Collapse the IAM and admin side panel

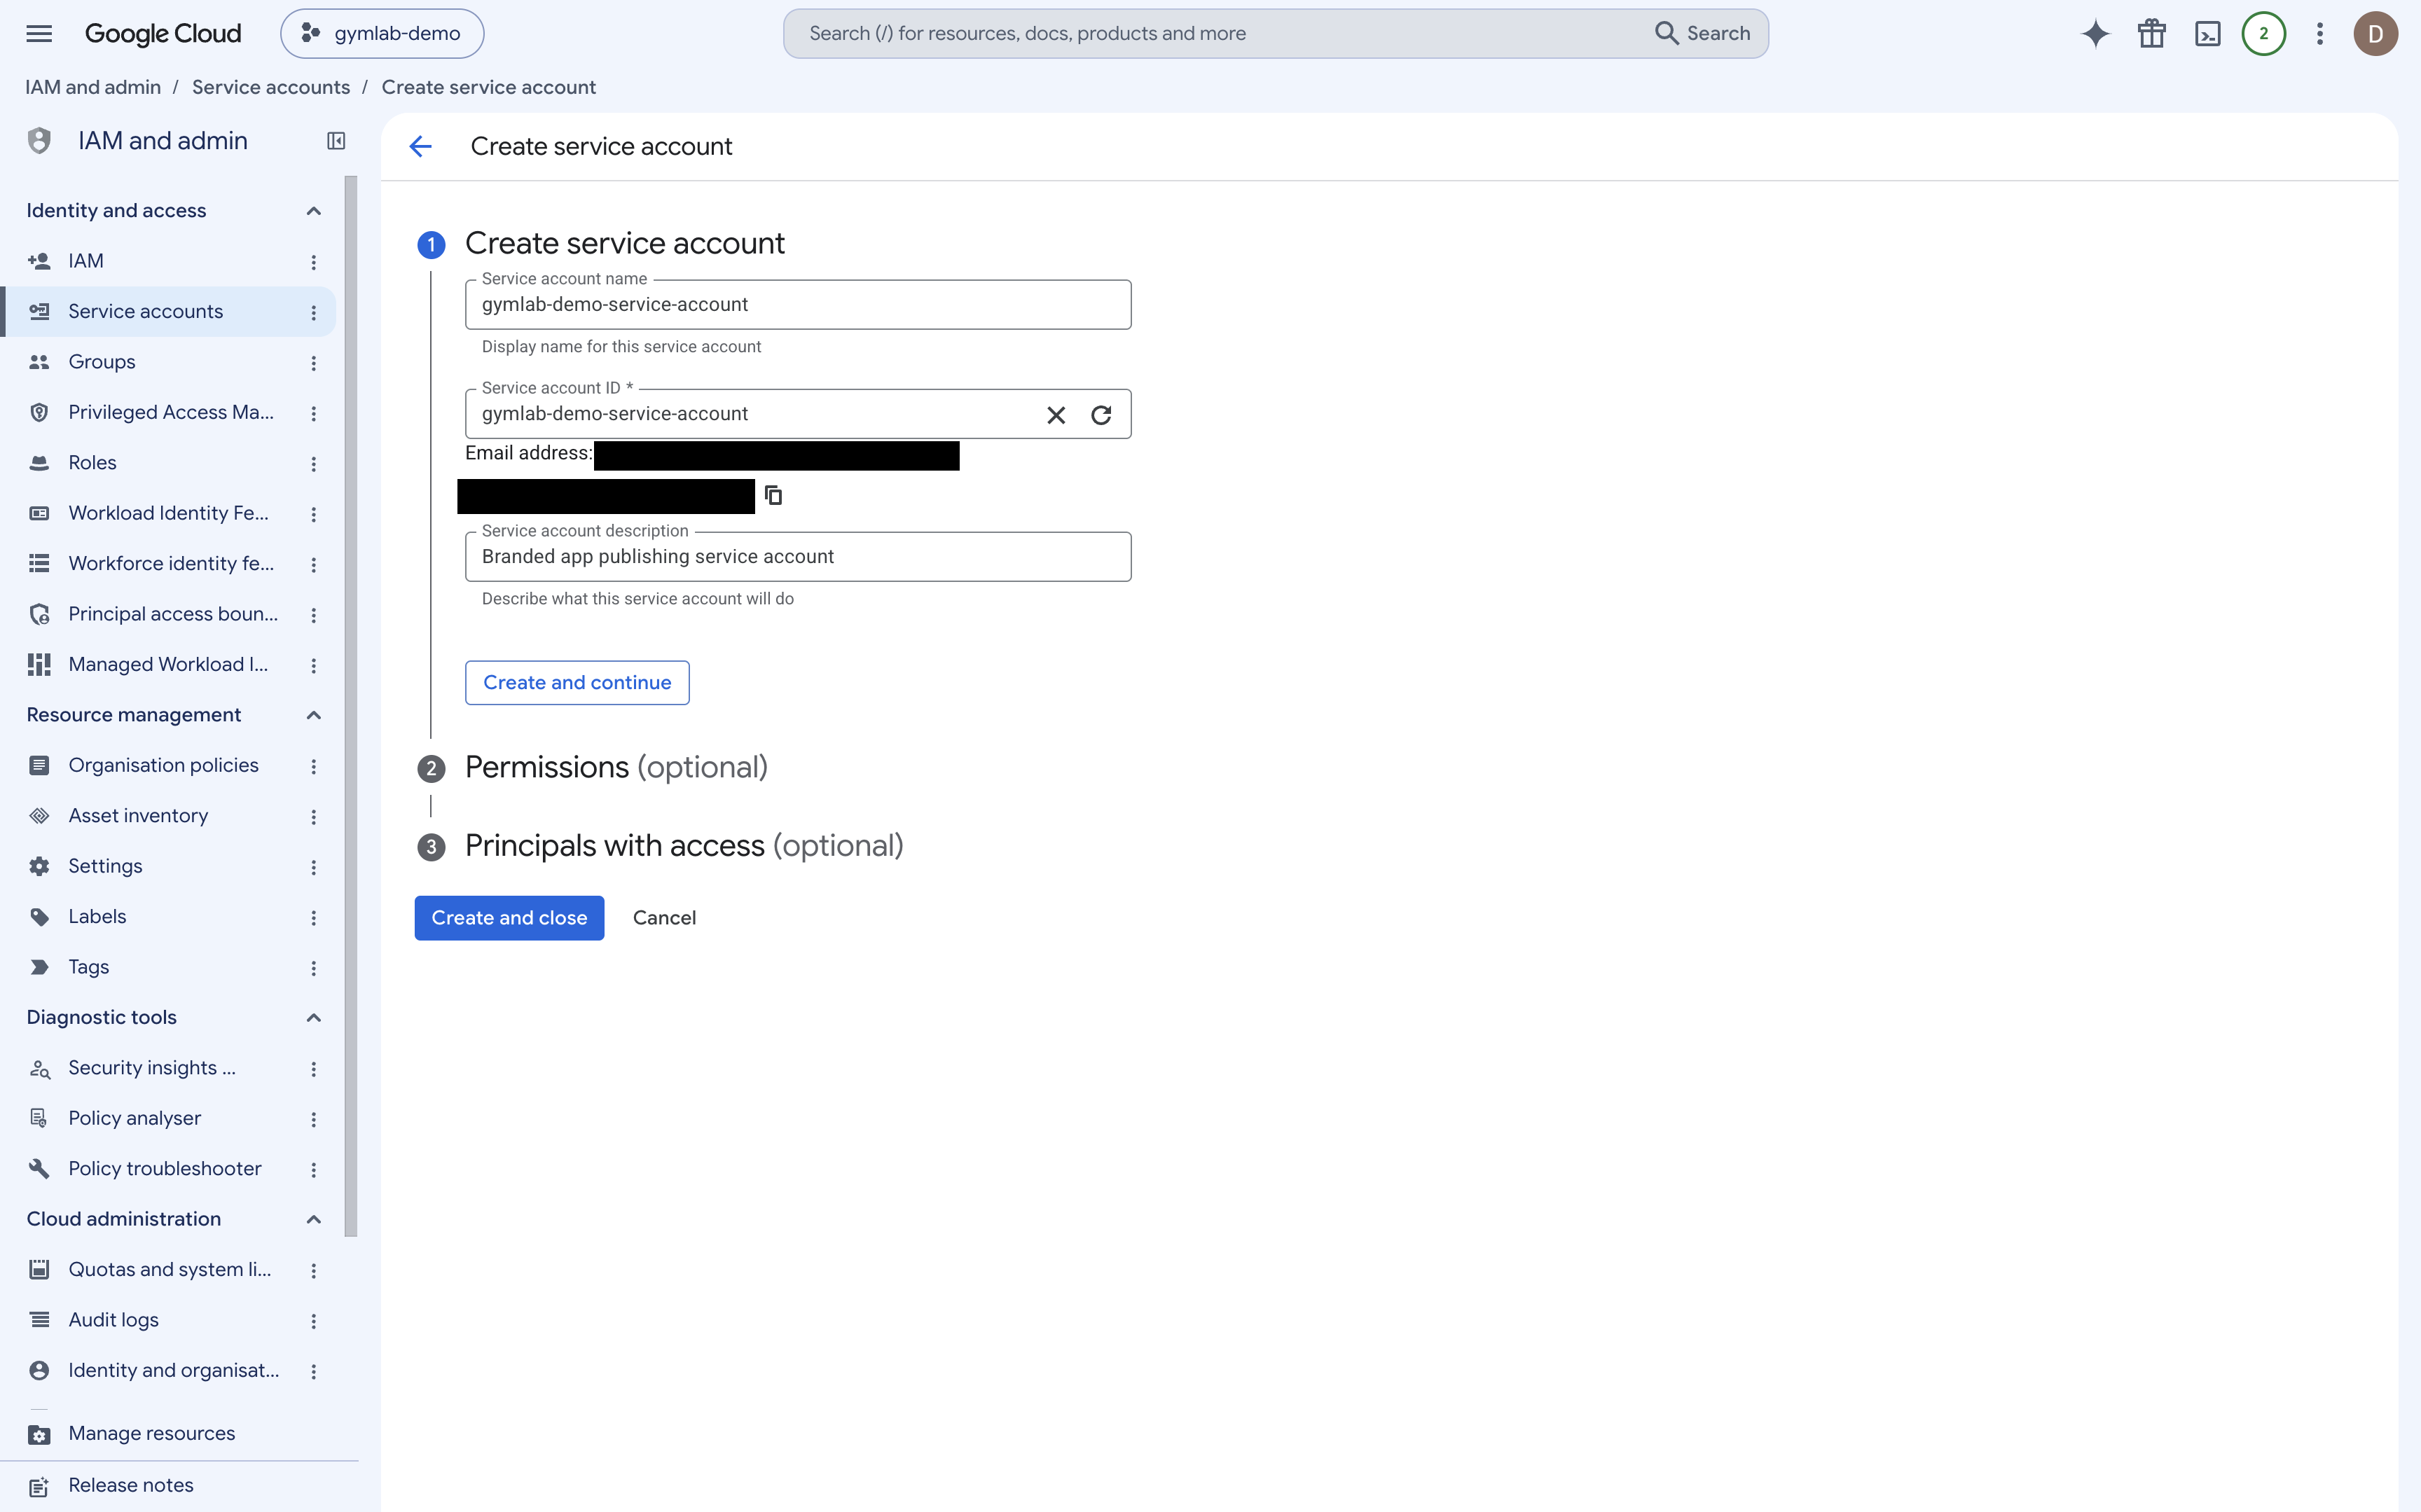pyautogui.click(x=336, y=141)
